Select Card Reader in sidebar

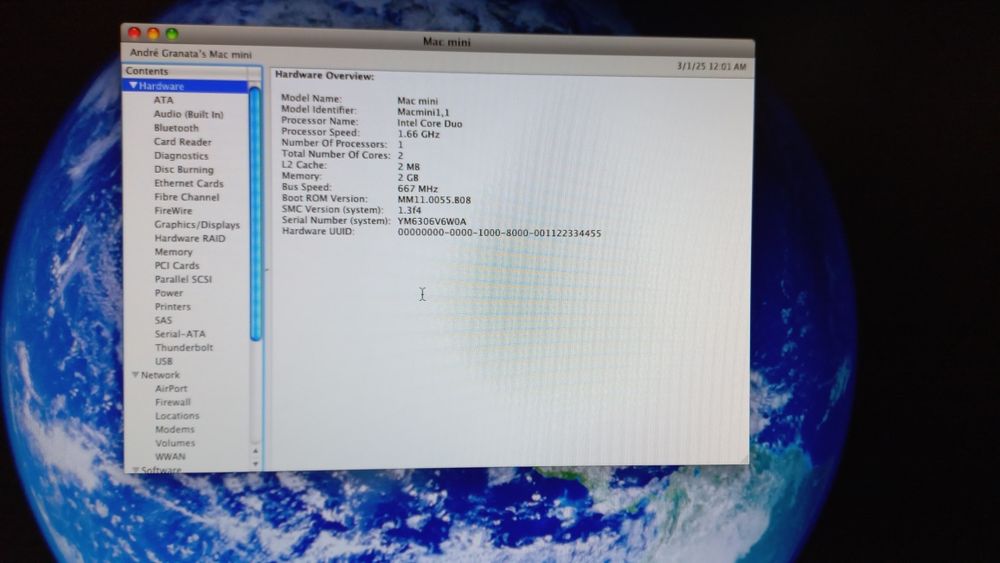[x=182, y=142]
